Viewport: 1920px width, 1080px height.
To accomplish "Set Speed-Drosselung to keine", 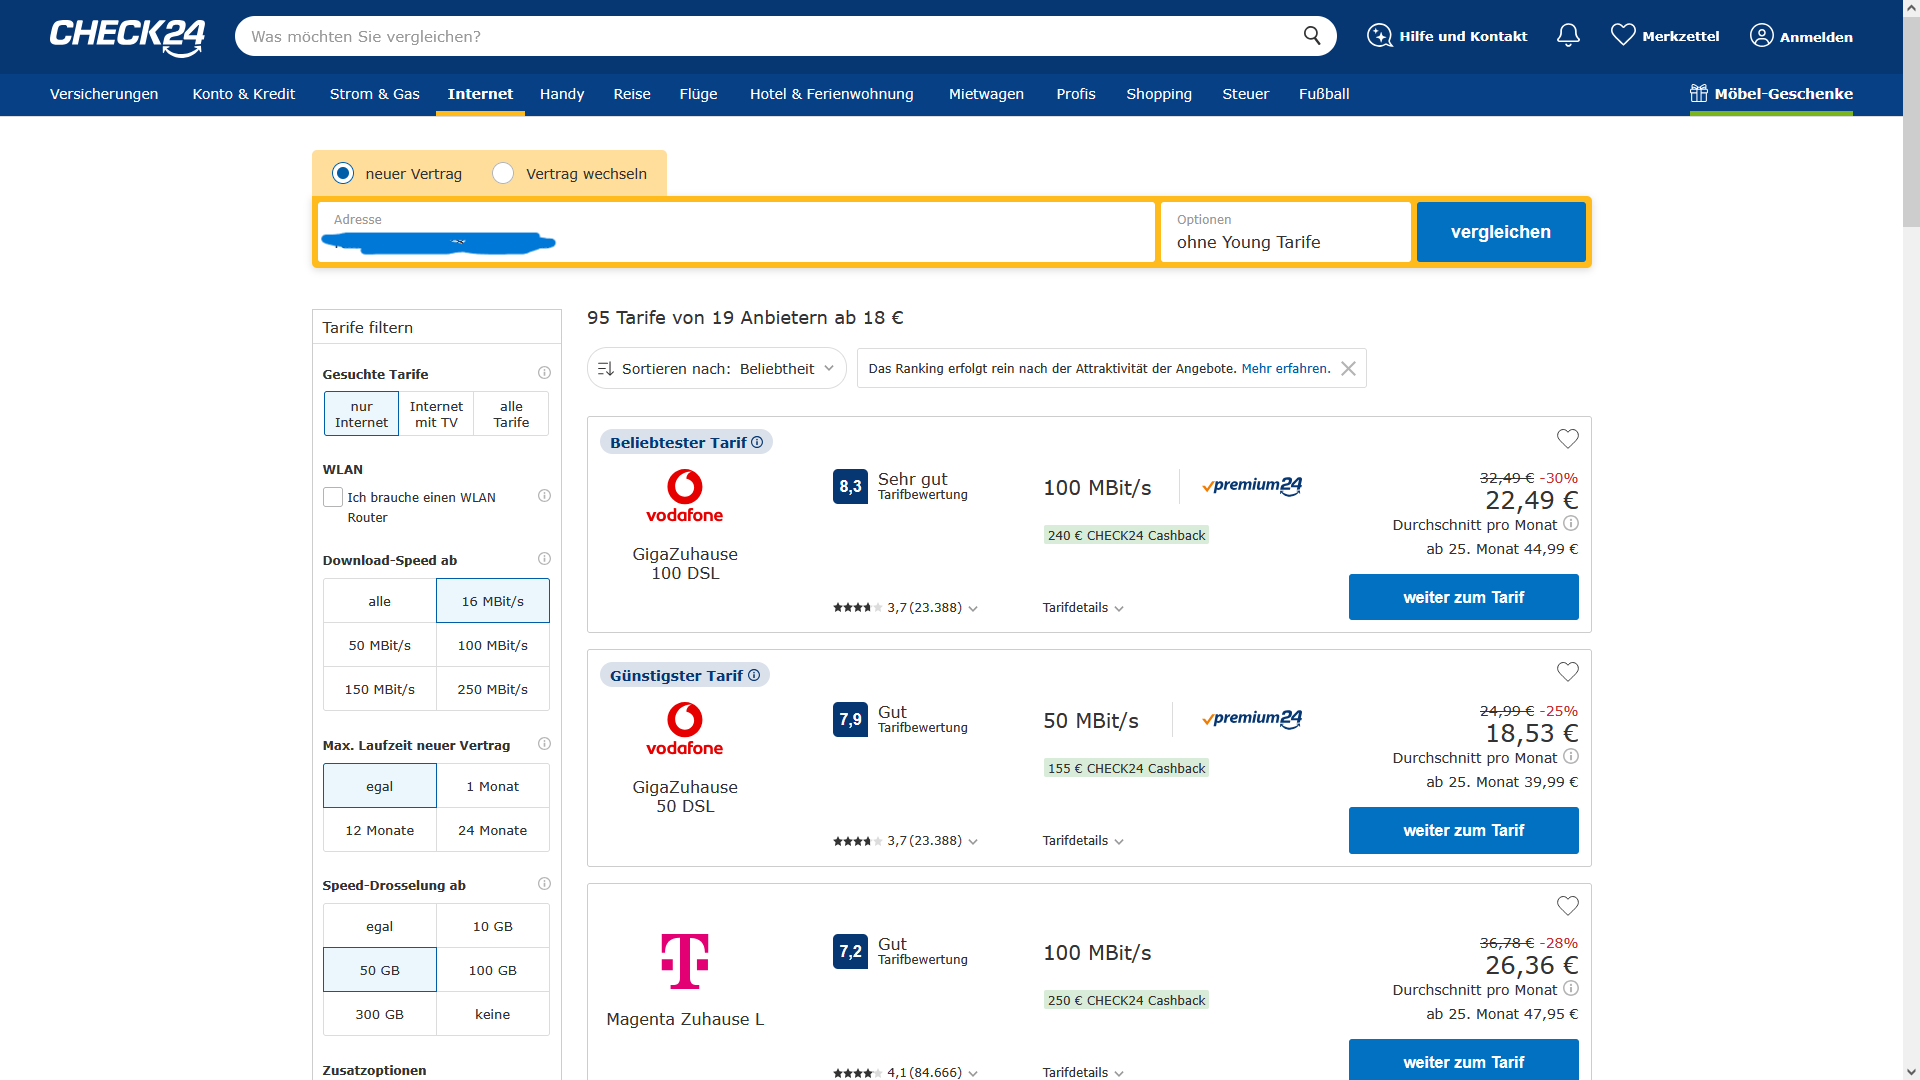I will pyautogui.click(x=493, y=1014).
